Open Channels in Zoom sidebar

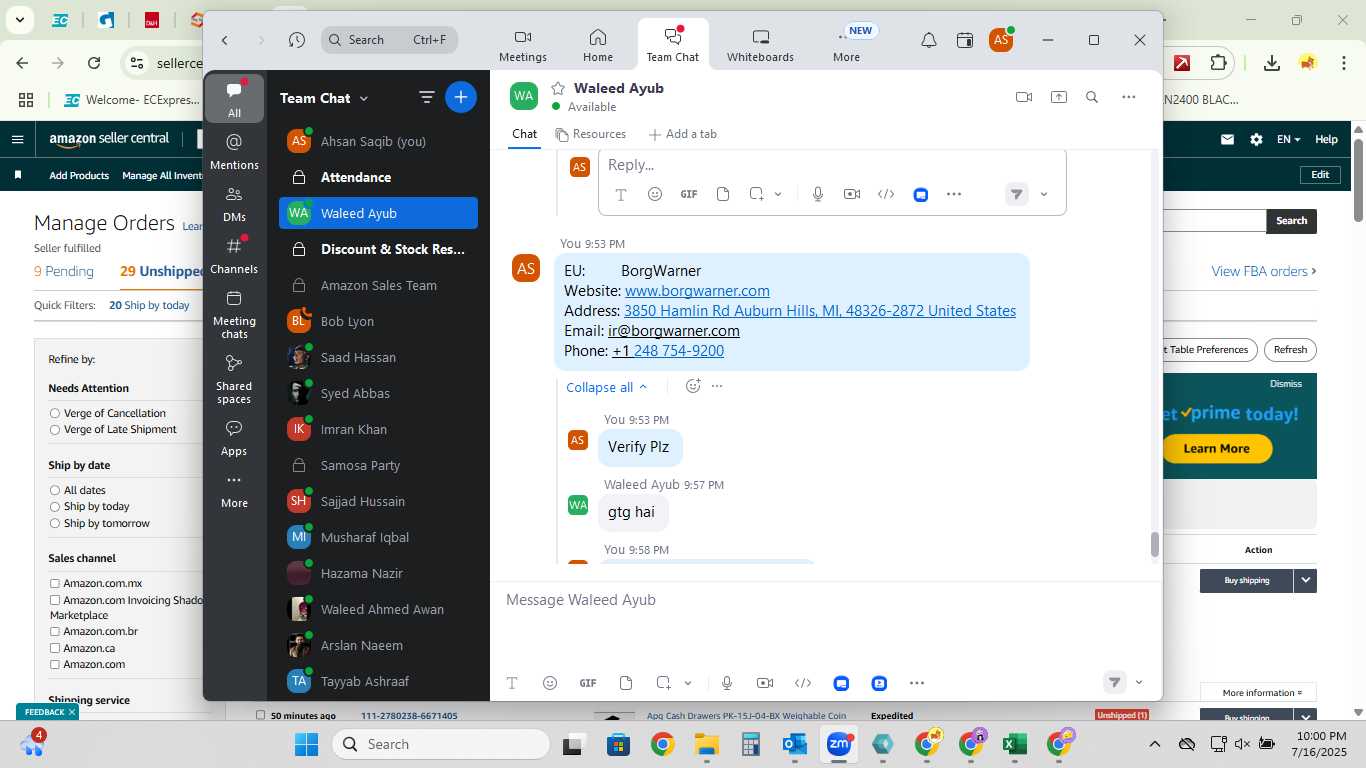[x=235, y=256]
